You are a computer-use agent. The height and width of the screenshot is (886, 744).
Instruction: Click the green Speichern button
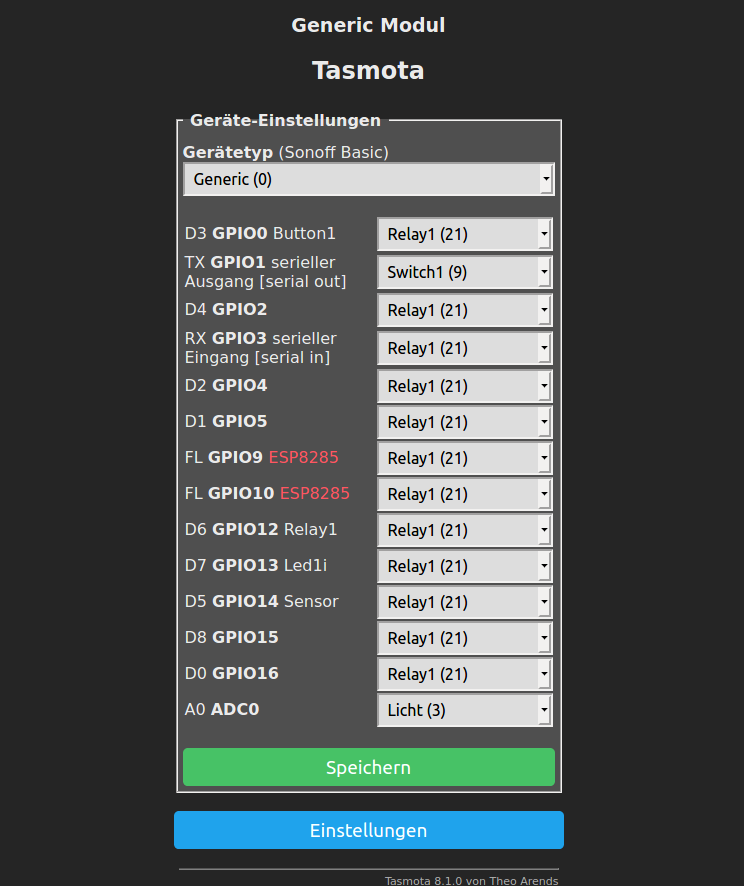tap(368, 767)
